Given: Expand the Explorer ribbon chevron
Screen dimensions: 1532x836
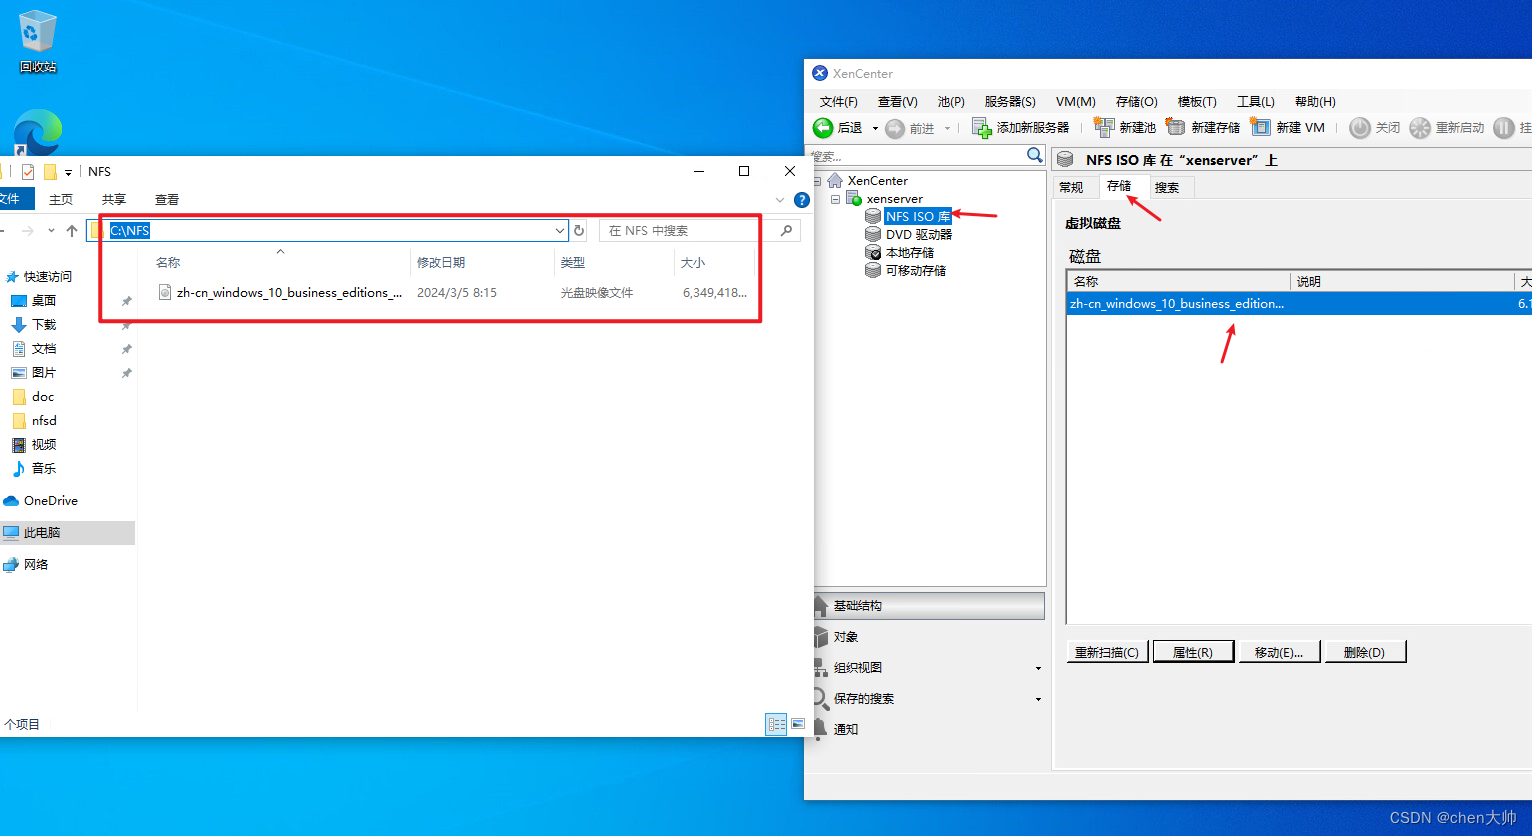Looking at the screenshot, I should (781, 200).
